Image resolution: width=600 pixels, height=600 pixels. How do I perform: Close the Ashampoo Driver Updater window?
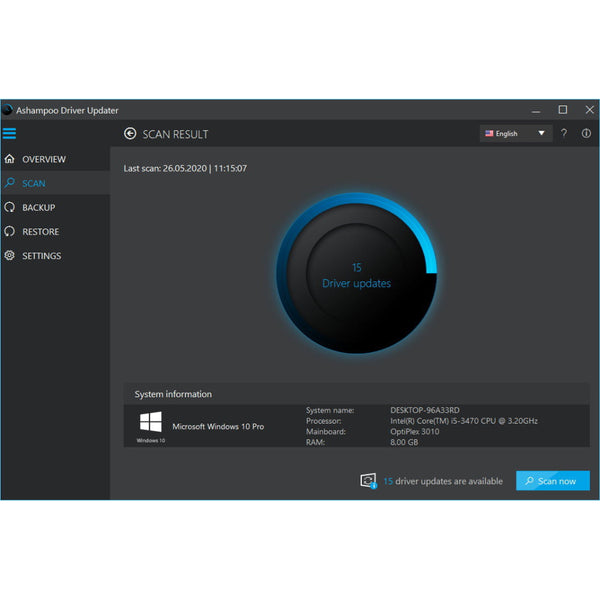[x=590, y=110]
